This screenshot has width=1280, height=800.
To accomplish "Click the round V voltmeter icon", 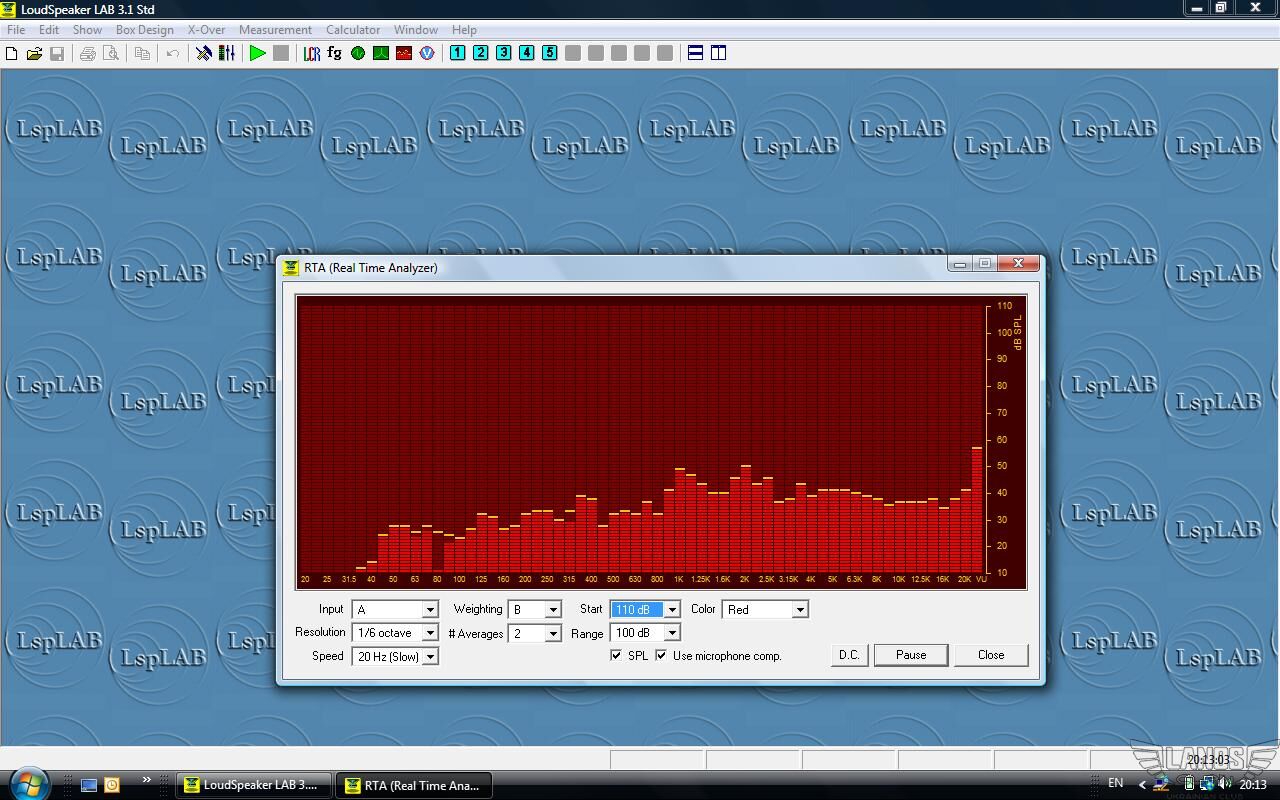I will point(427,53).
